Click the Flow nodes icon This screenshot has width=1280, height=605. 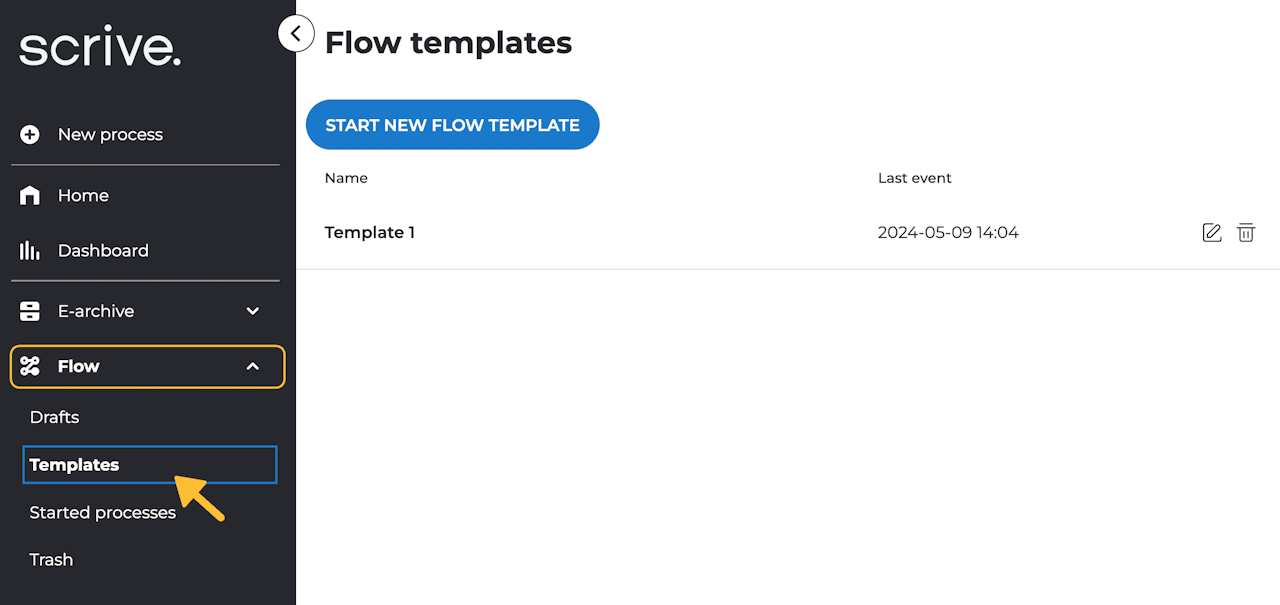(x=30, y=367)
